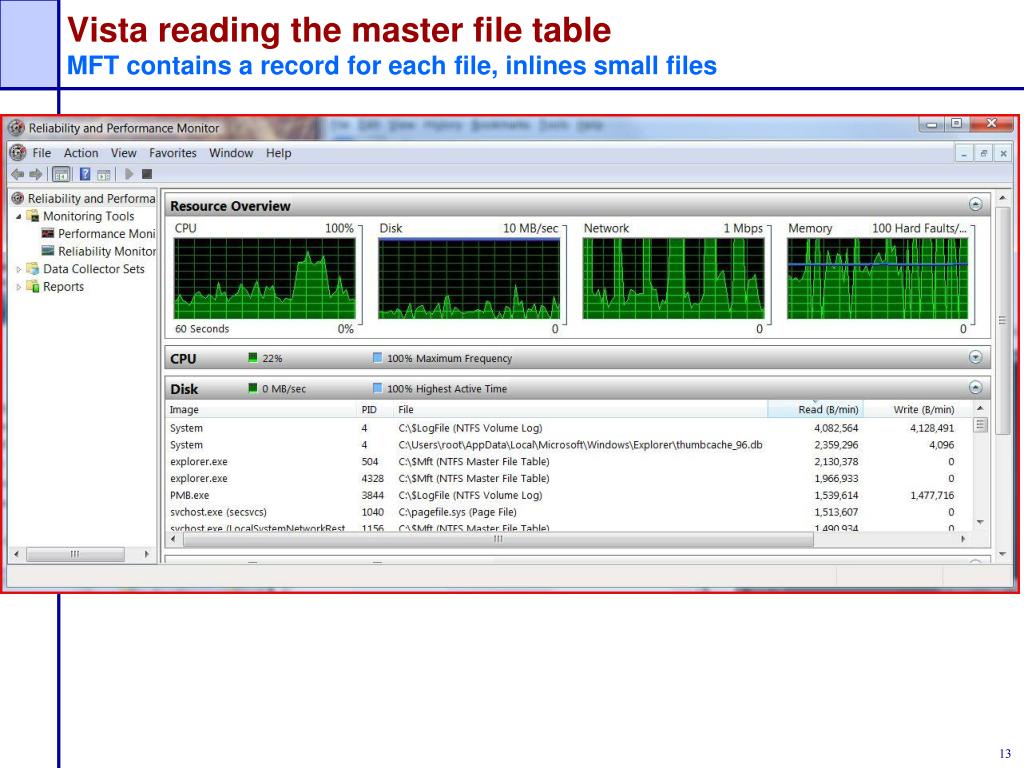The image size is (1024, 768).
Task: Select the svchost.exe (secsvcs) row
Action: point(569,512)
